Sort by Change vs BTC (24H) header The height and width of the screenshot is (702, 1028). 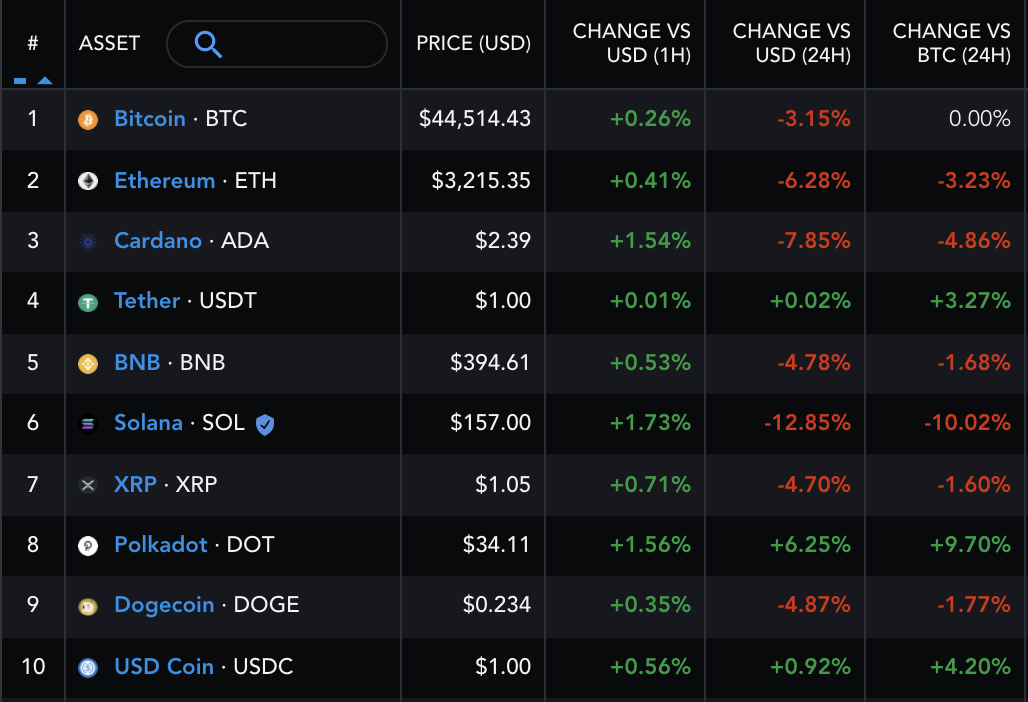click(x=951, y=43)
